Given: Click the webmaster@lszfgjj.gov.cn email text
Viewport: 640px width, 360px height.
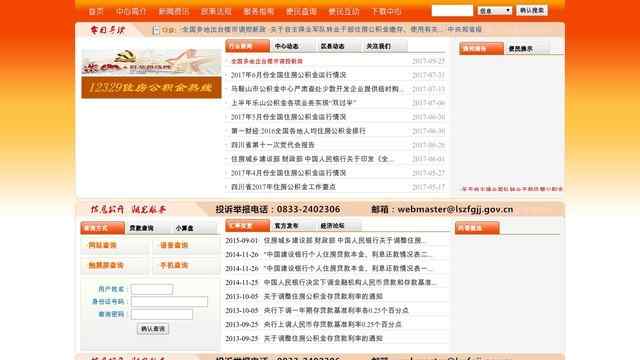Looking at the screenshot, I should point(455,209).
